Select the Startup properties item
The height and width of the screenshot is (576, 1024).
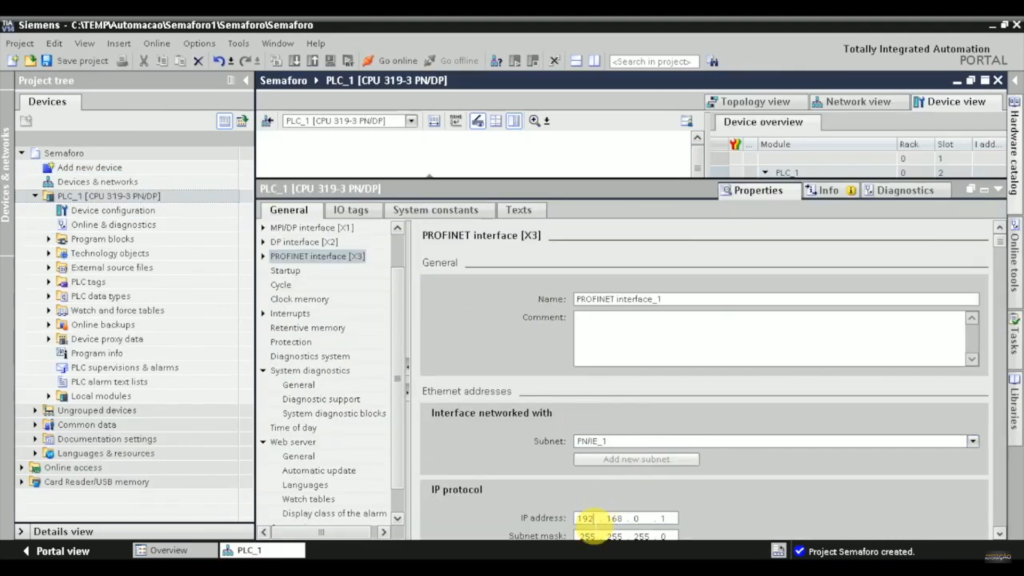[285, 270]
